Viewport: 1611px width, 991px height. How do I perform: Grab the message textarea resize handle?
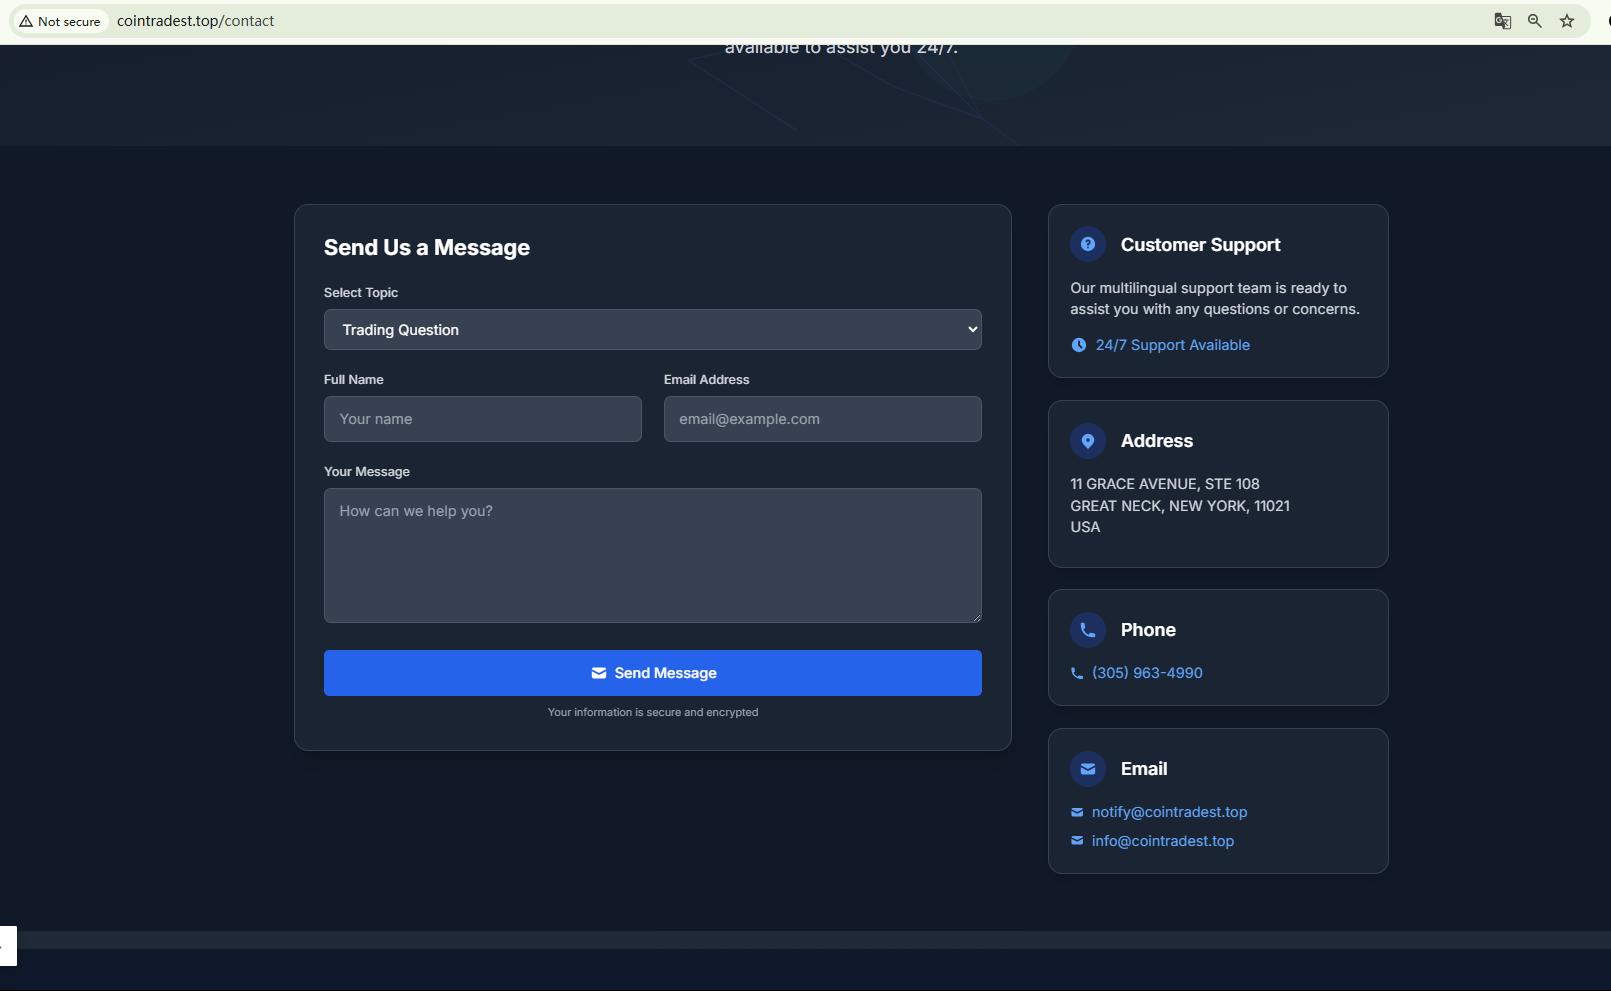point(976,617)
